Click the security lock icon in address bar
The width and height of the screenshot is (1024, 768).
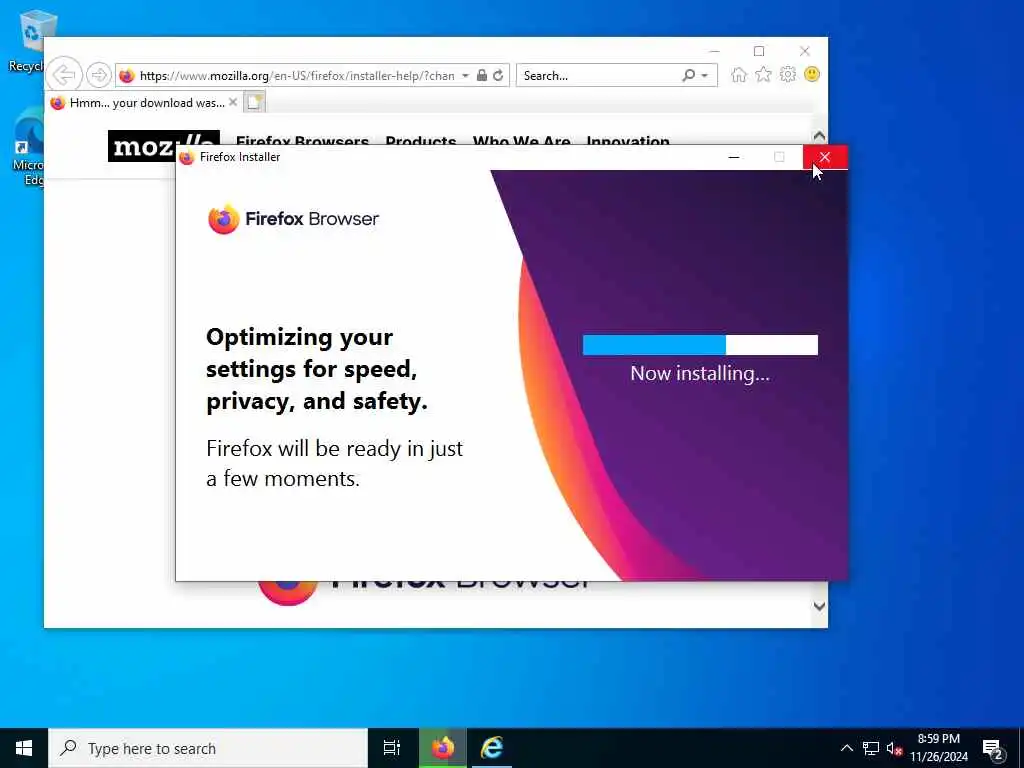click(482, 75)
